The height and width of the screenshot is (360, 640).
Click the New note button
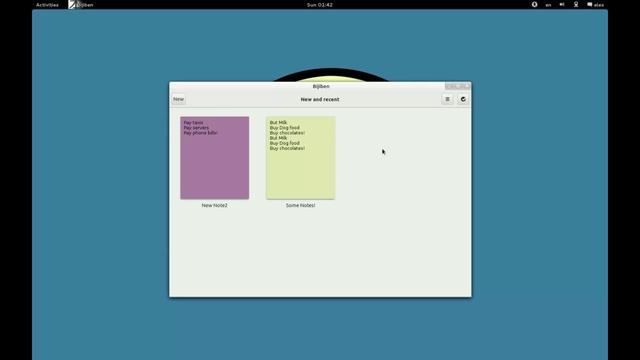[178, 99]
